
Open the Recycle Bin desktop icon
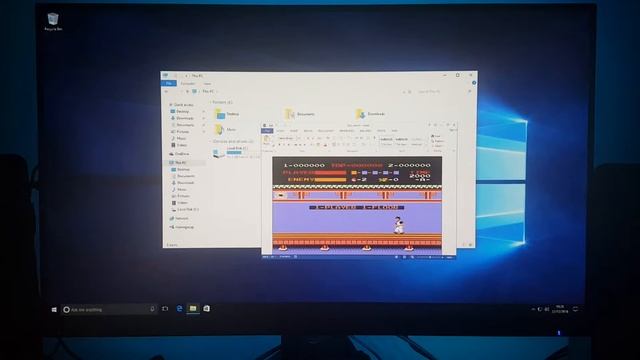[53, 22]
